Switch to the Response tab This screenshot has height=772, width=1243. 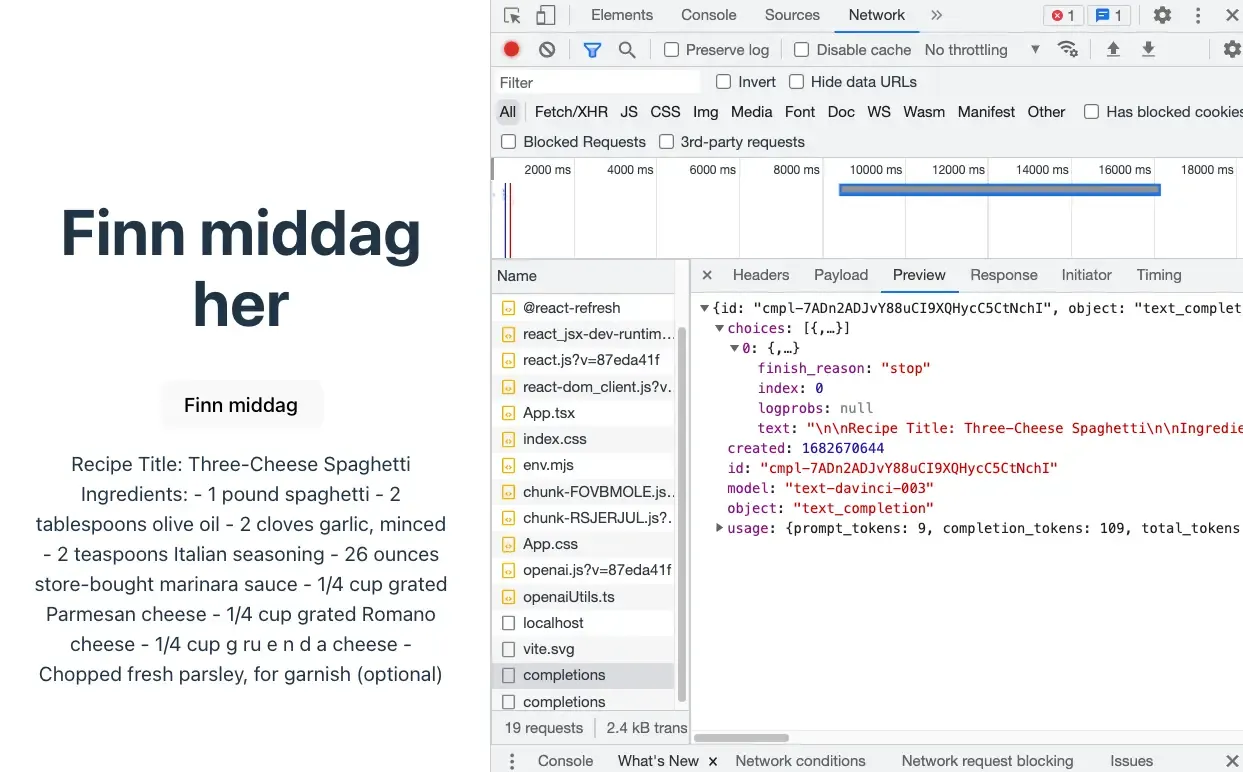[1003, 275]
